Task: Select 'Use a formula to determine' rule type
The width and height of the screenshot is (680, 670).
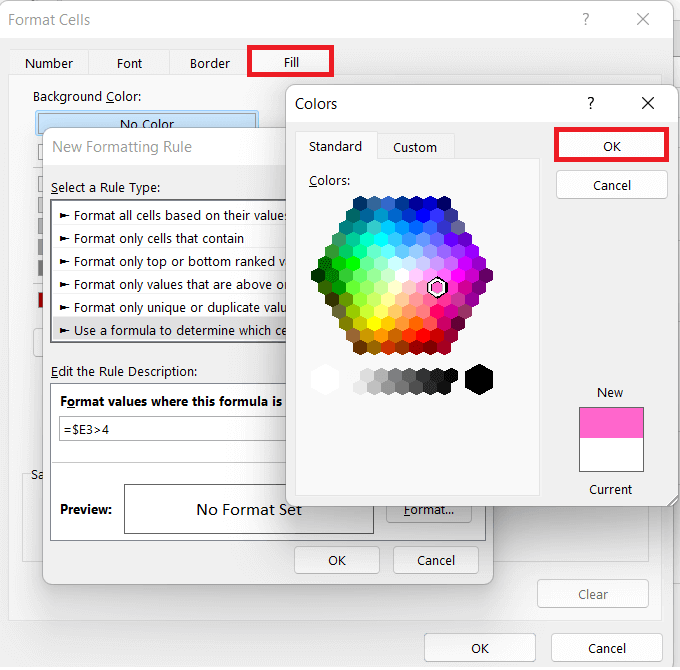Action: (x=170, y=330)
